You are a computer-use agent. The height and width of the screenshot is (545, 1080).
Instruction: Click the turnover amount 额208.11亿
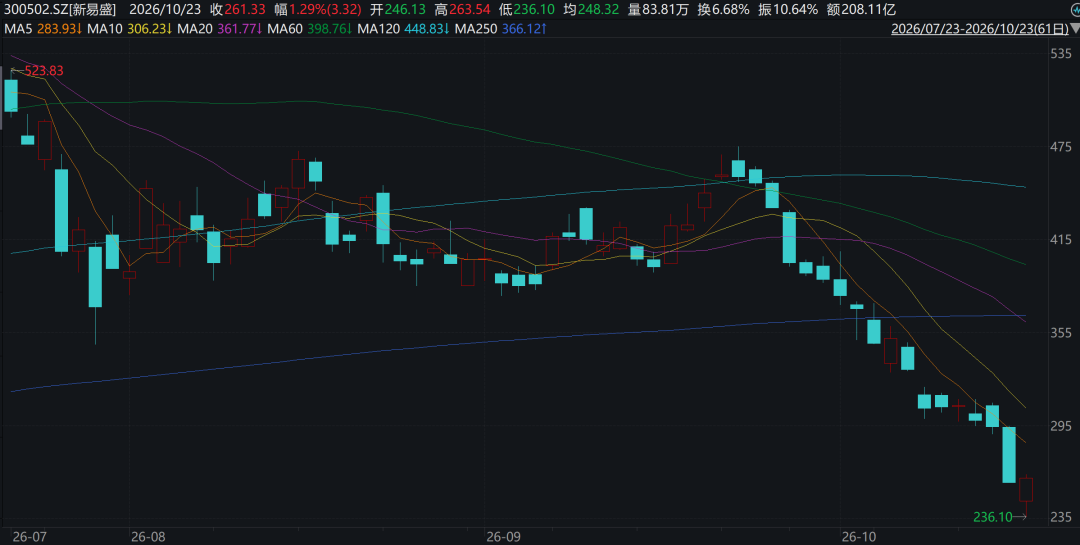tap(862, 10)
